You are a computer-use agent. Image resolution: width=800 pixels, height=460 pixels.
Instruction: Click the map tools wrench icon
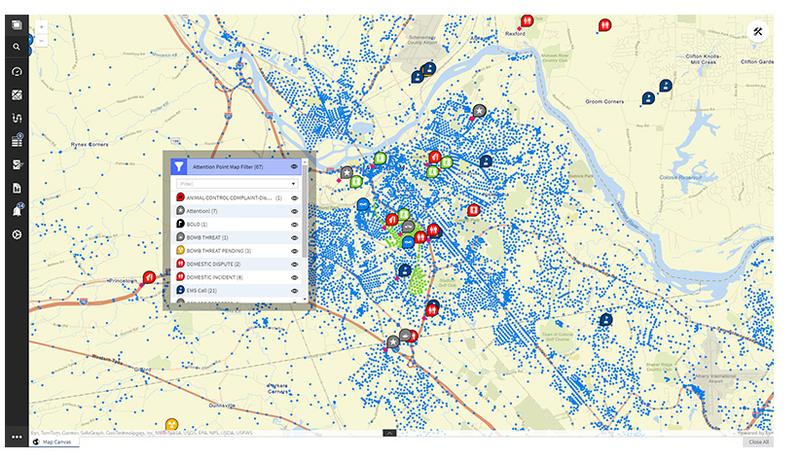click(x=758, y=32)
